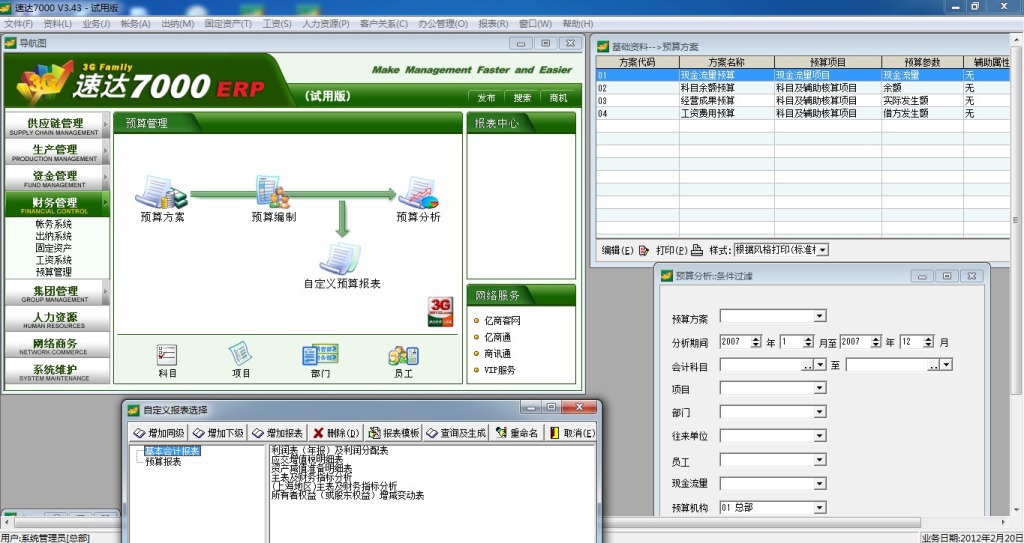Click the end month 12 spinner
1024x543 pixels.
click(928, 342)
